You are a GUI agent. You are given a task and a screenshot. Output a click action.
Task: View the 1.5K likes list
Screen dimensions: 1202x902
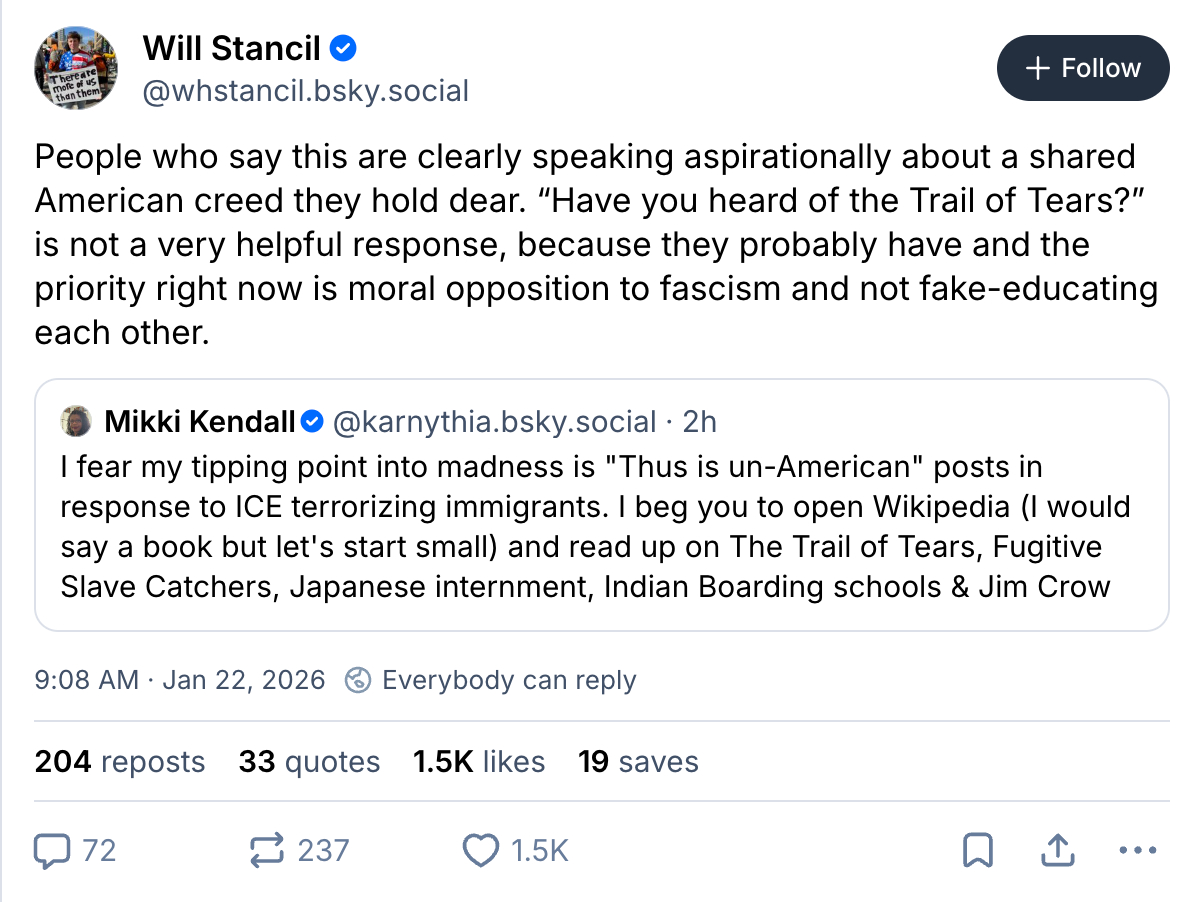point(479,762)
